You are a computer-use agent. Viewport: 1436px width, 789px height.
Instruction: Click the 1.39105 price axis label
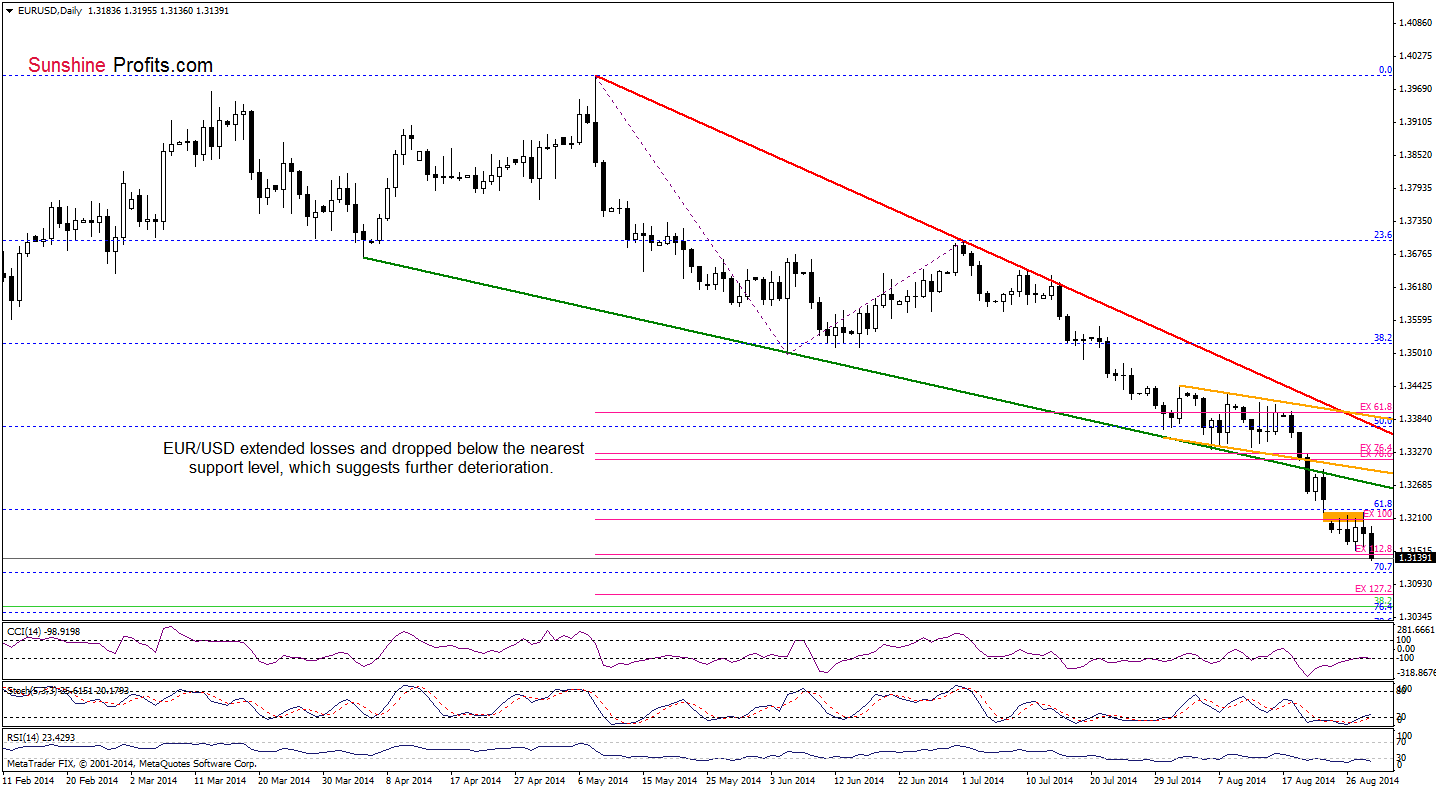(x=1417, y=122)
